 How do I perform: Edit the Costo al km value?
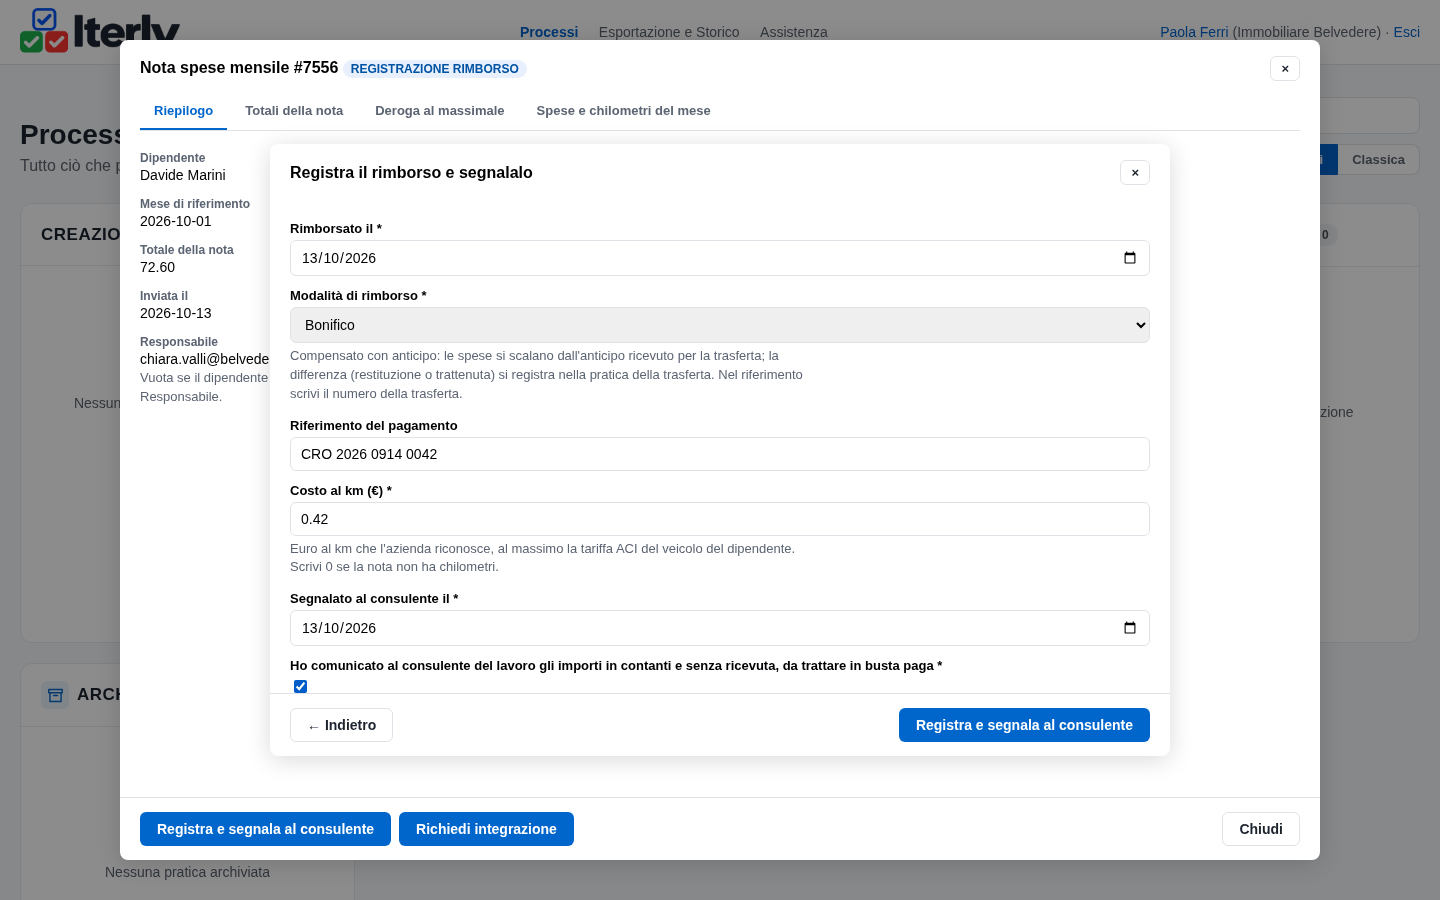pos(720,519)
